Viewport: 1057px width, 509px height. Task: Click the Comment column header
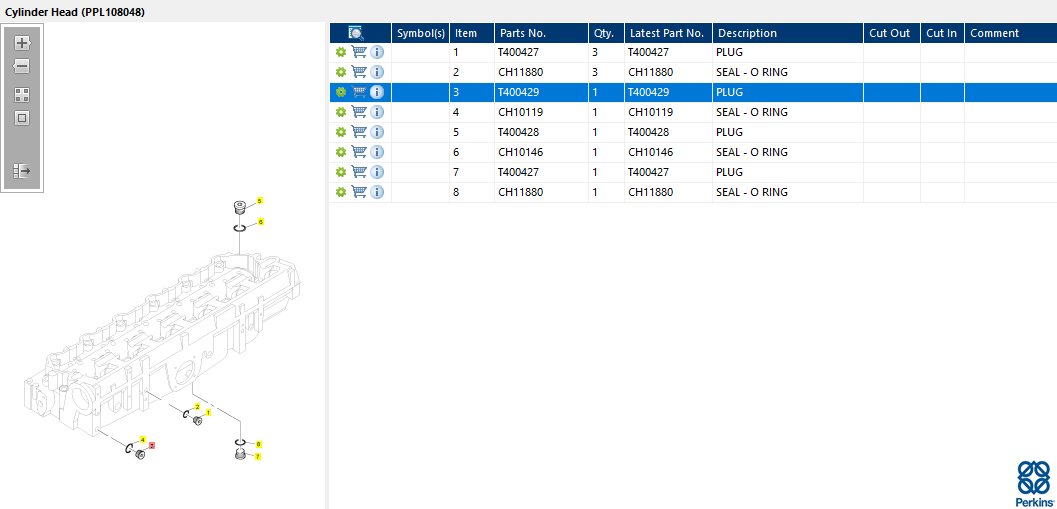pyautogui.click(x=1010, y=33)
